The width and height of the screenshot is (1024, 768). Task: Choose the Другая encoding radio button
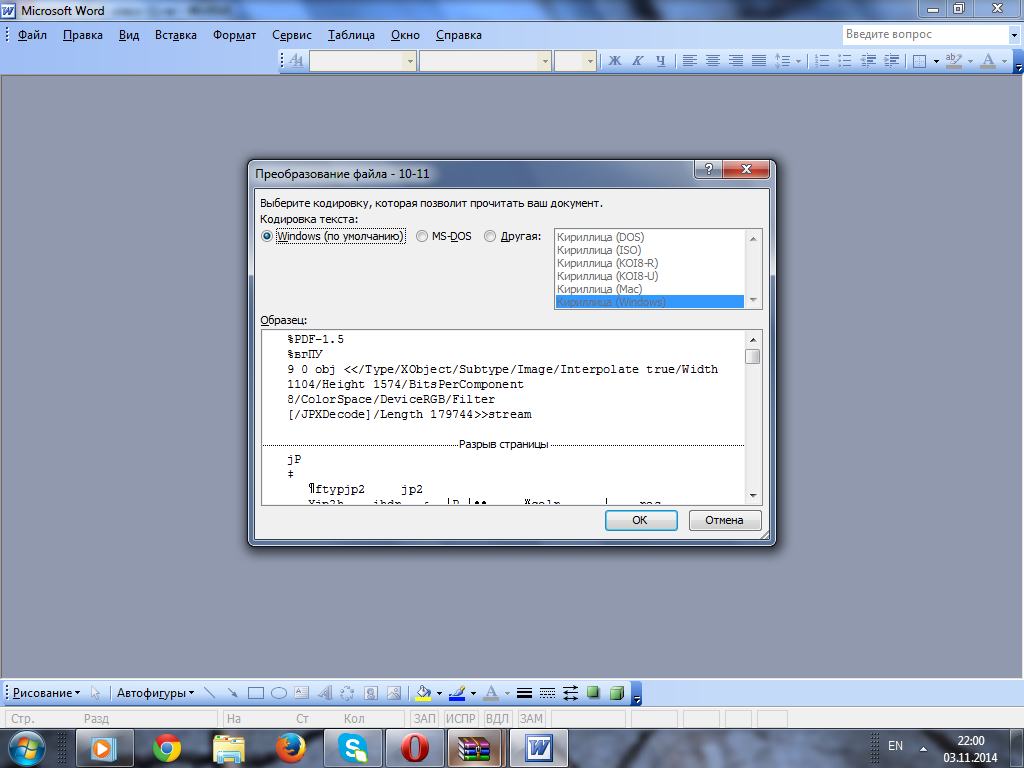tap(490, 236)
